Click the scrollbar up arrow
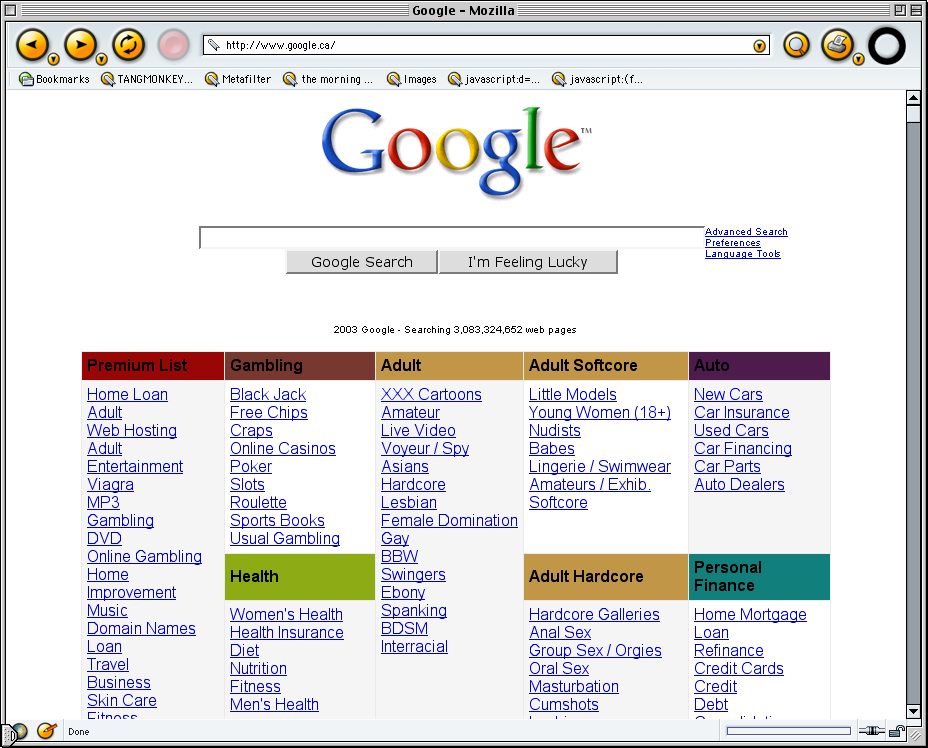 (x=913, y=98)
